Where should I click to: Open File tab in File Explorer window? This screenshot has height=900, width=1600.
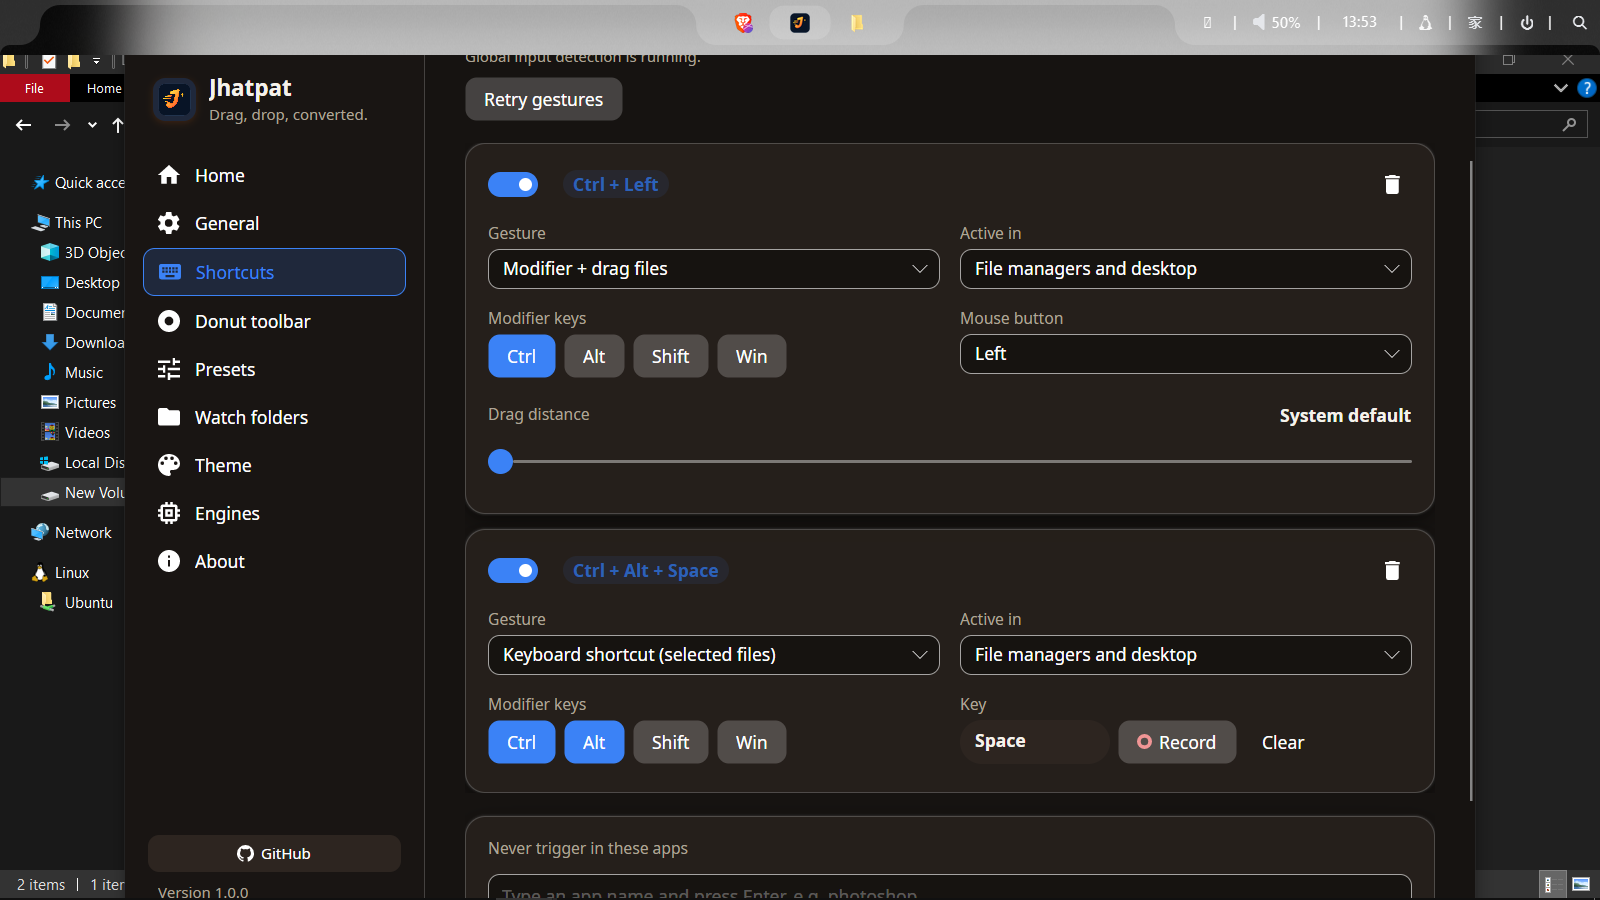pos(35,88)
